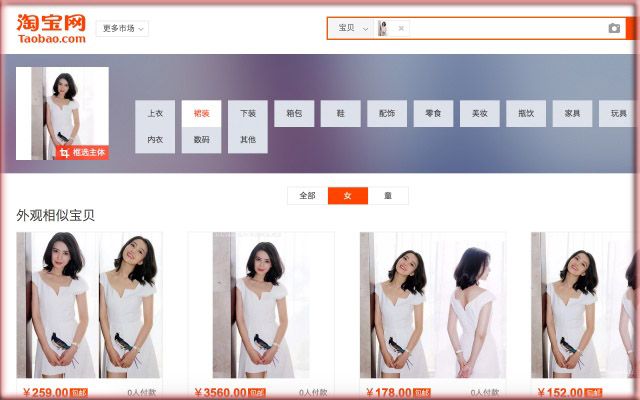Select the 零食 category
This screenshot has height=400, width=640.
click(433, 113)
